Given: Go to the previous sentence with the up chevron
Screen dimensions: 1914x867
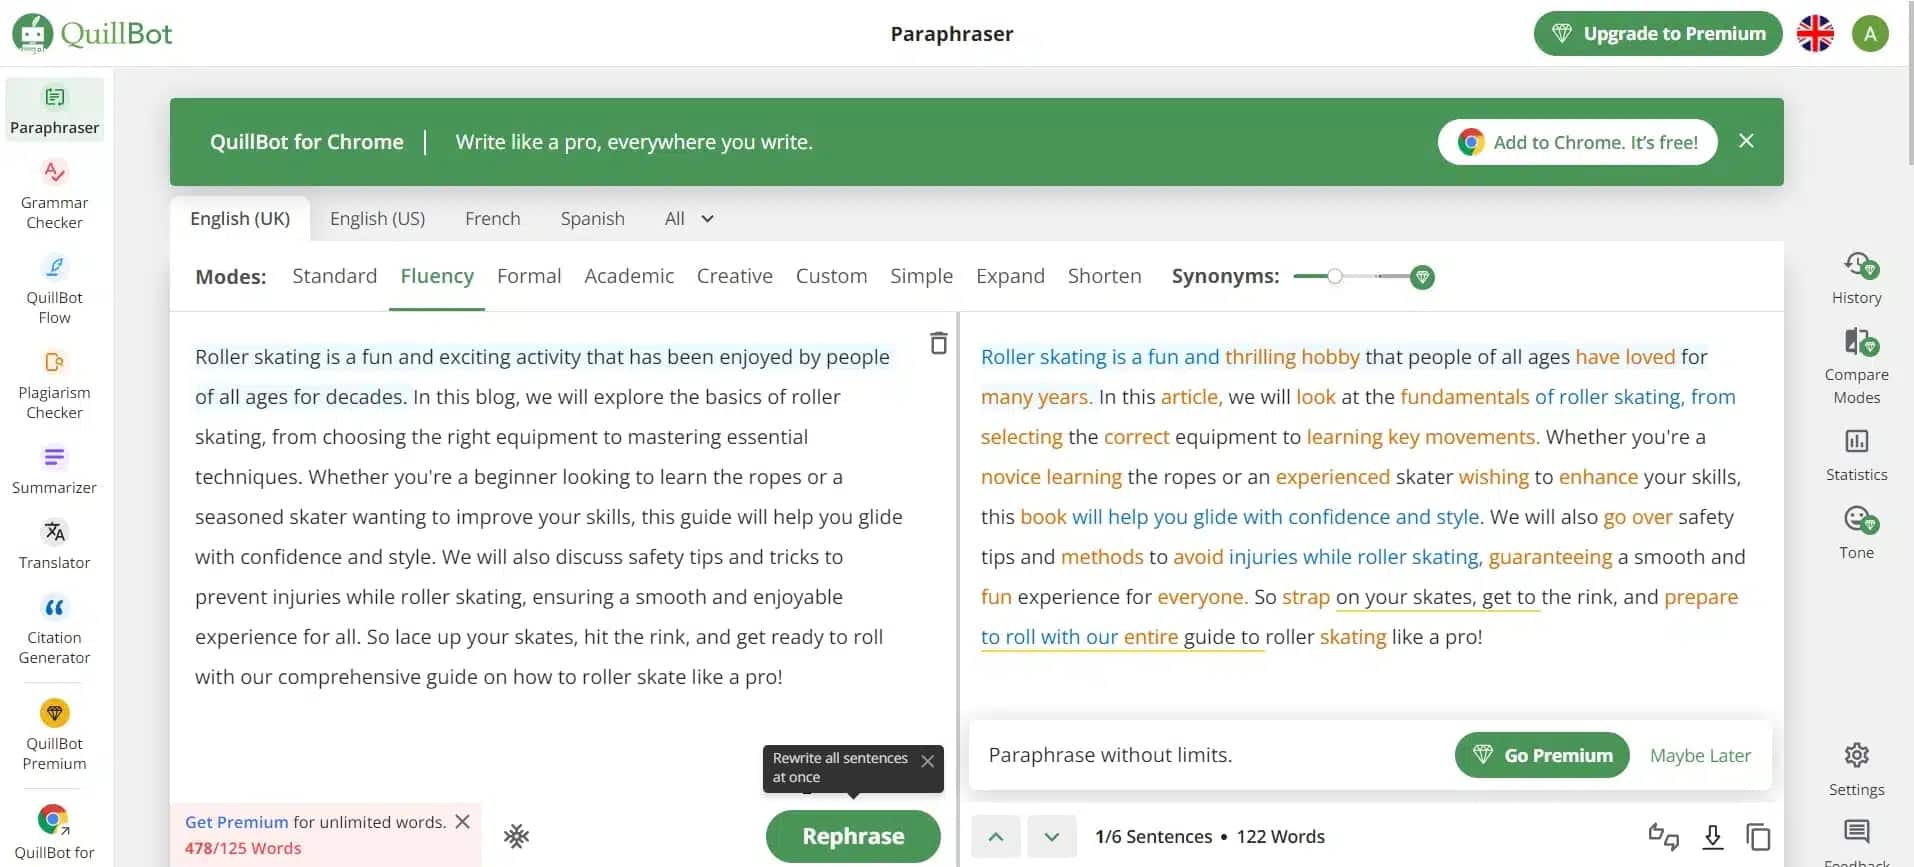Looking at the screenshot, I should (x=996, y=836).
